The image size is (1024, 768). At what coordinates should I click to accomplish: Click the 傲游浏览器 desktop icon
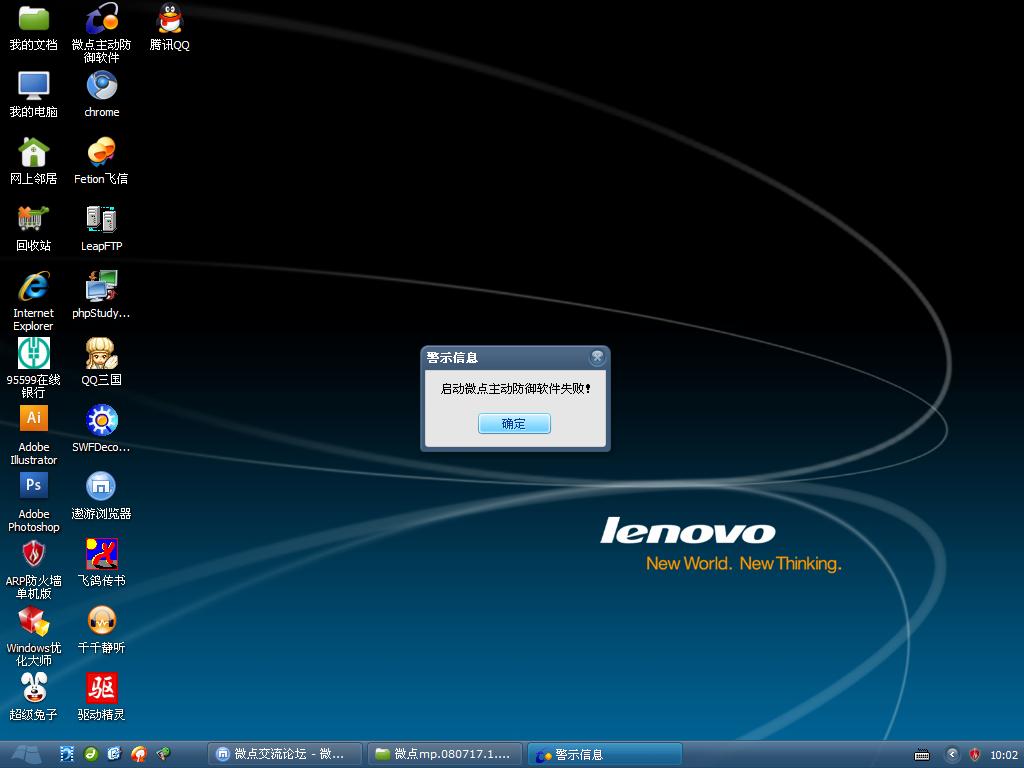(x=101, y=487)
